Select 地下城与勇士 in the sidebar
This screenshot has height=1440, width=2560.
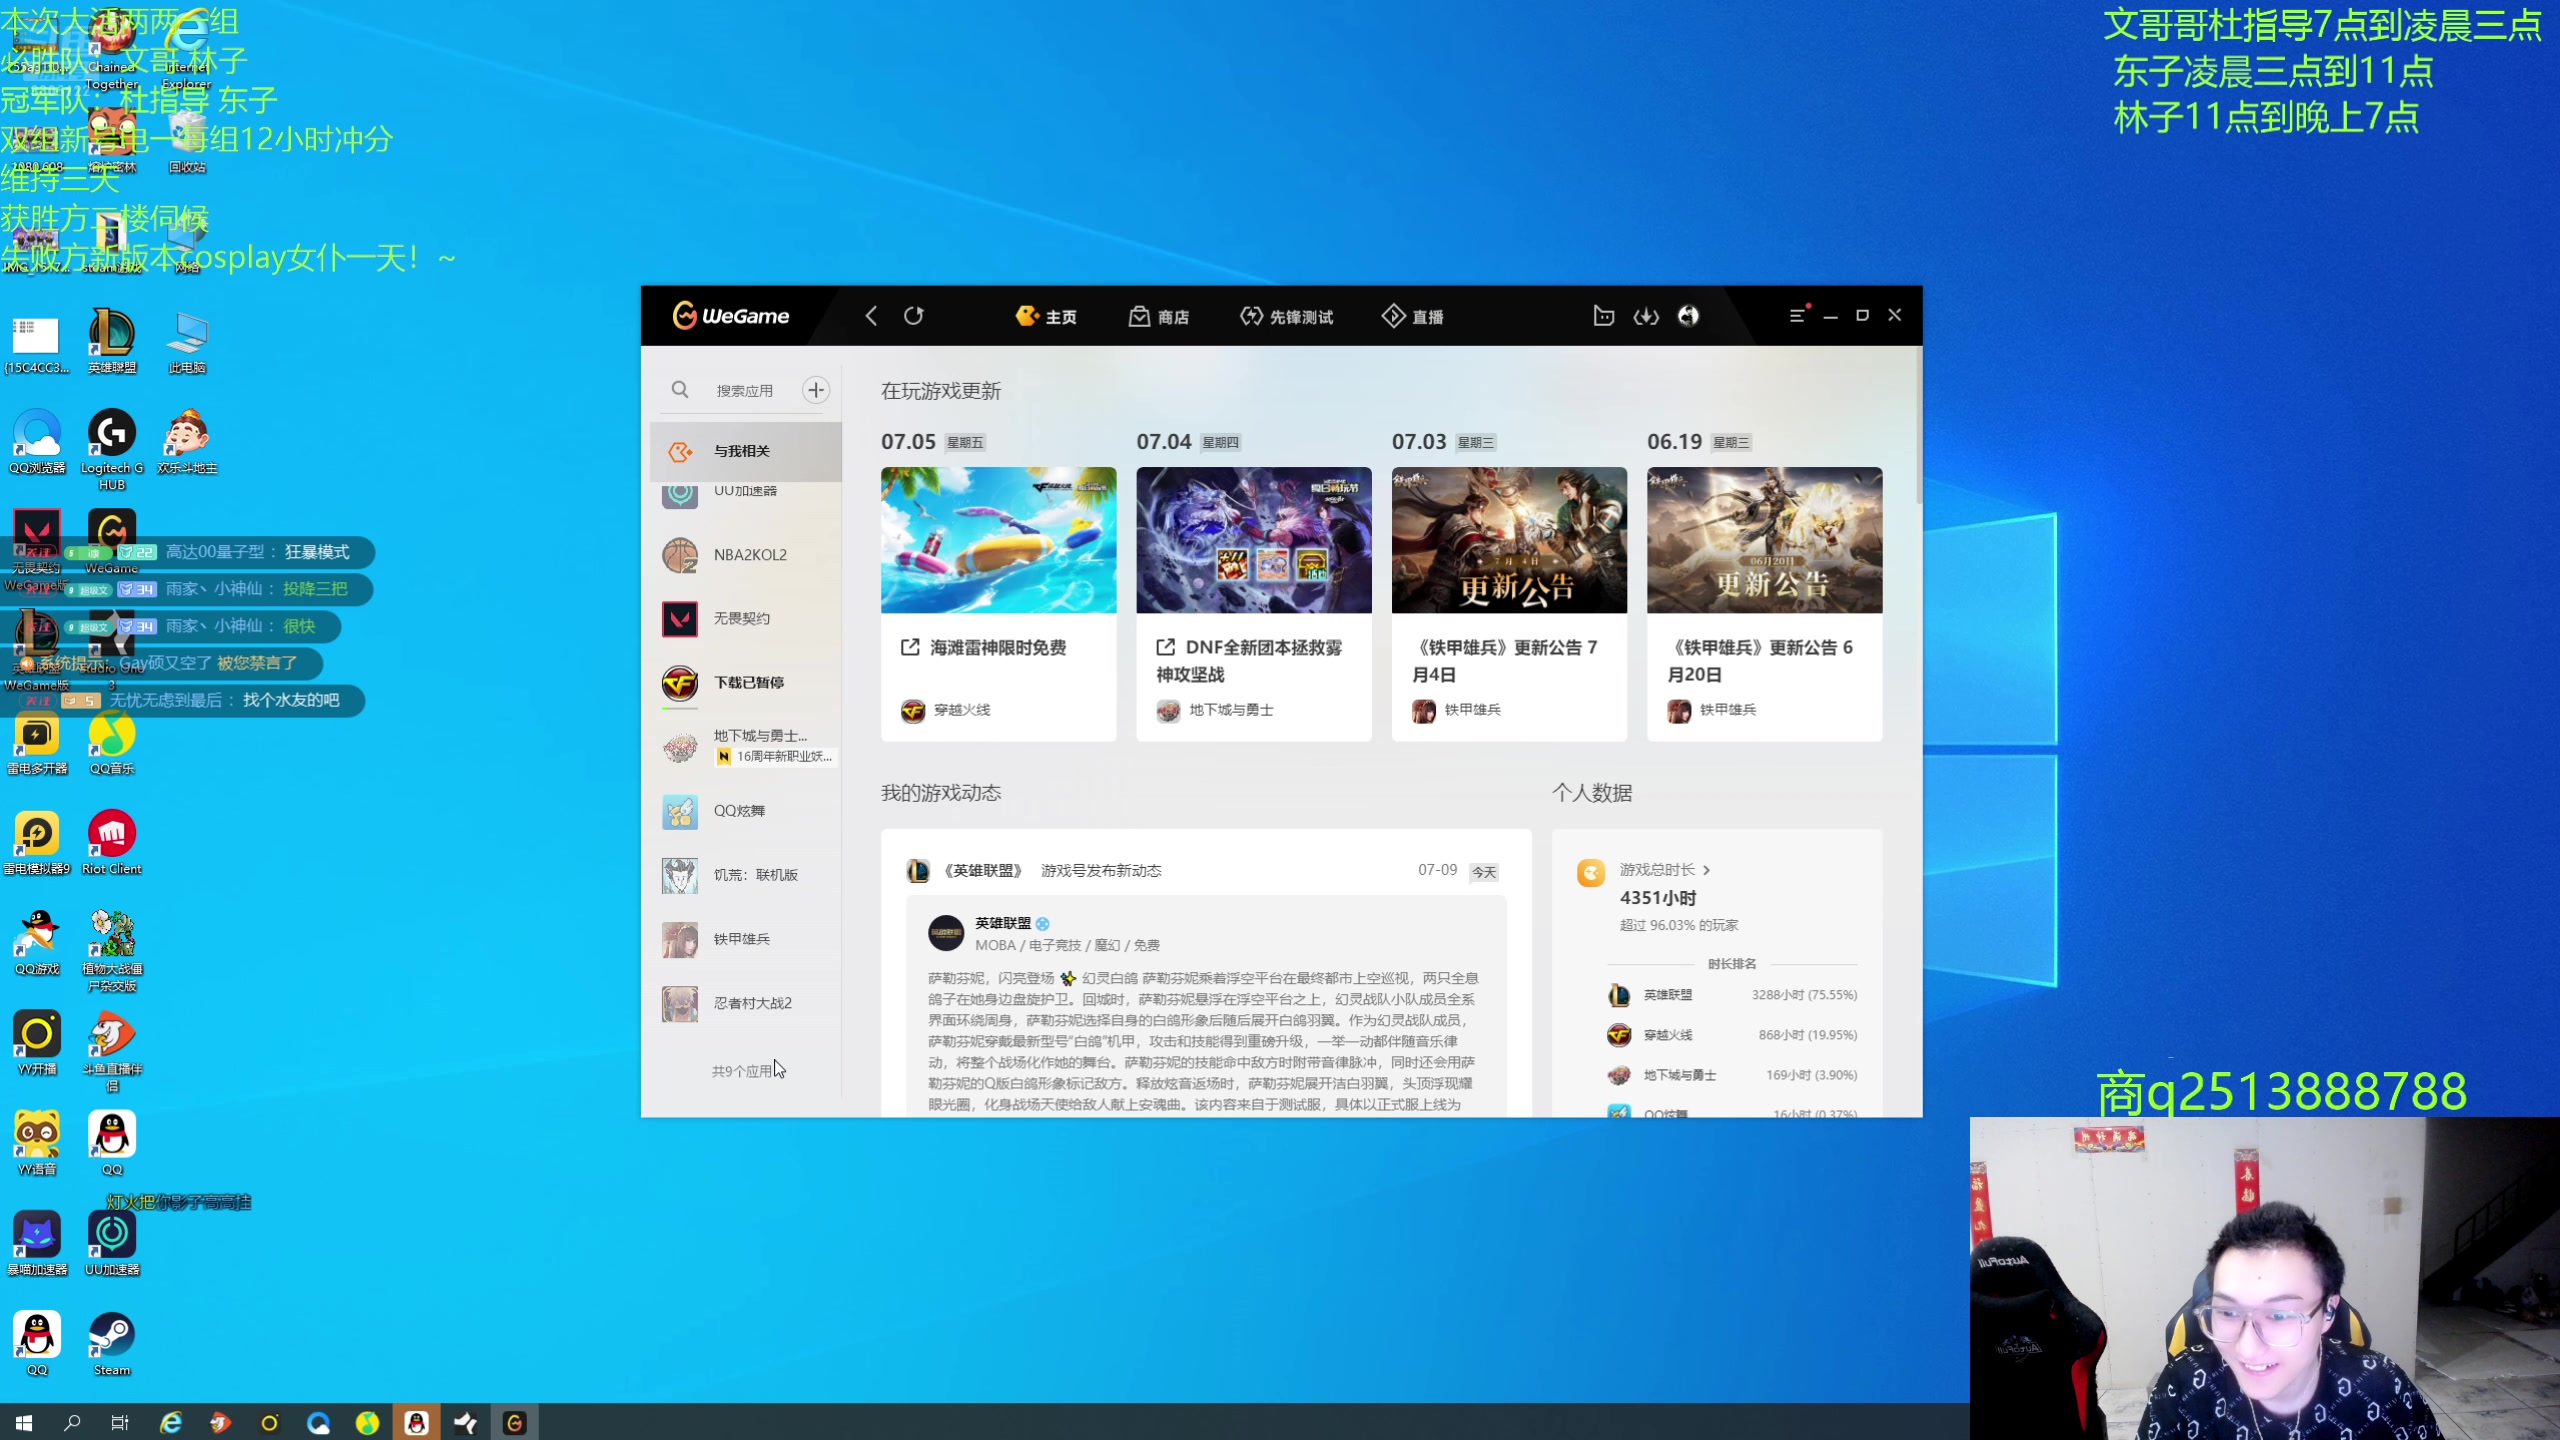(746, 746)
